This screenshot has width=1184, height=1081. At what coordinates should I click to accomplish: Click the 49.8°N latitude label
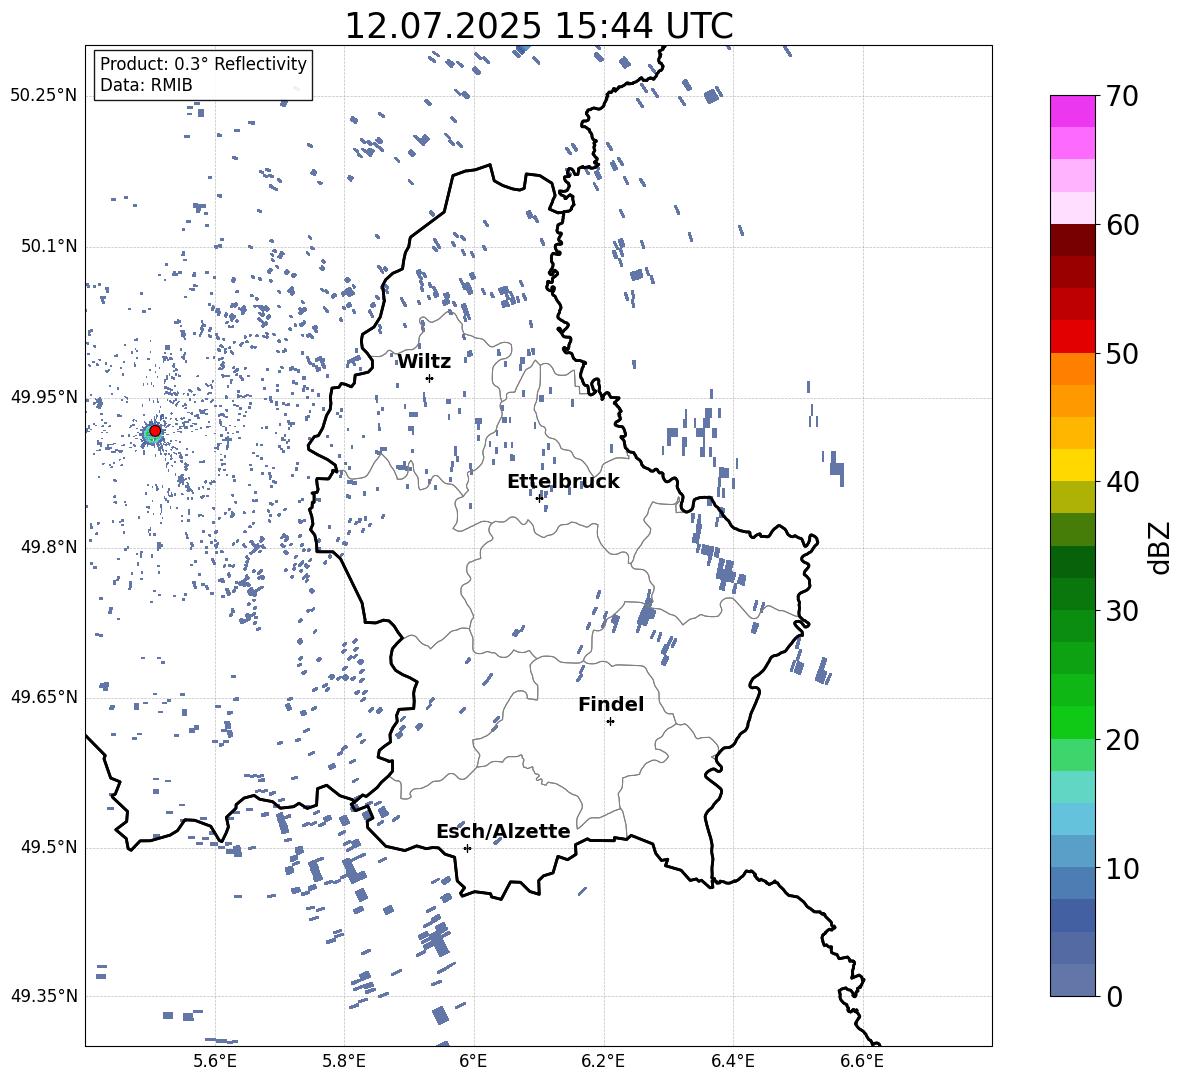[x=49, y=547]
